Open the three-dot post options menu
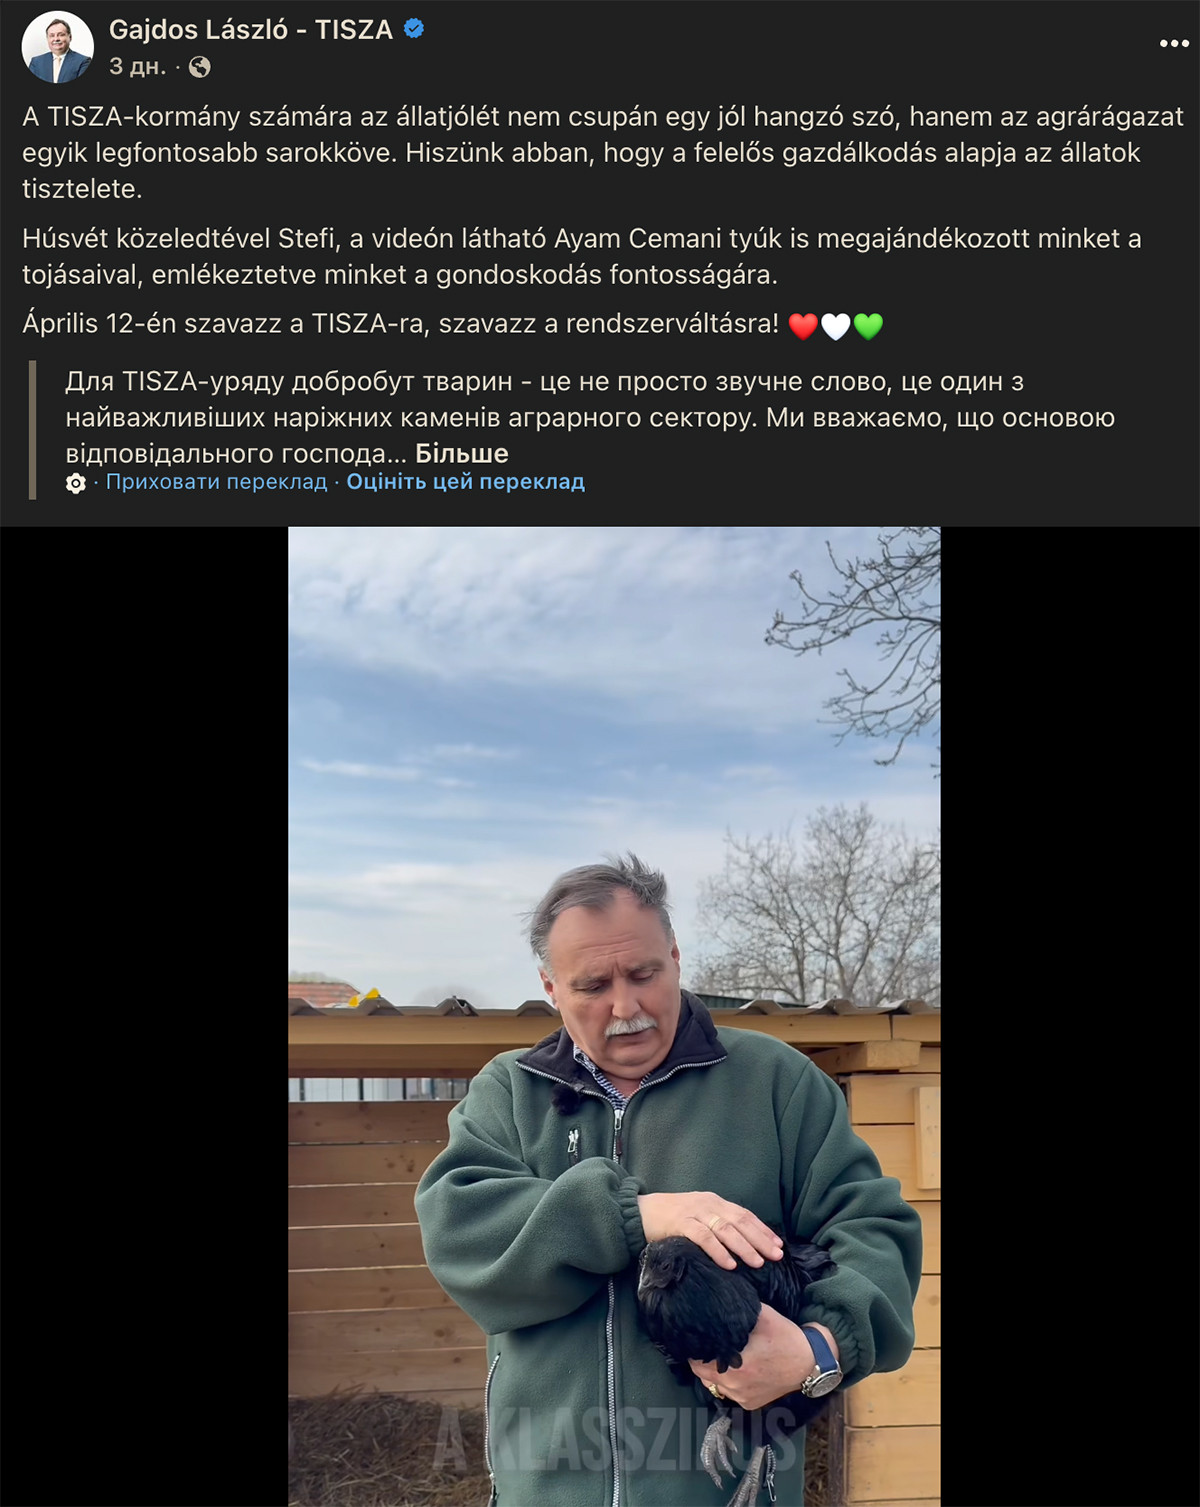Image resolution: width=1200 pixels, height=1507 pixels. click(x=1174, y=43)
